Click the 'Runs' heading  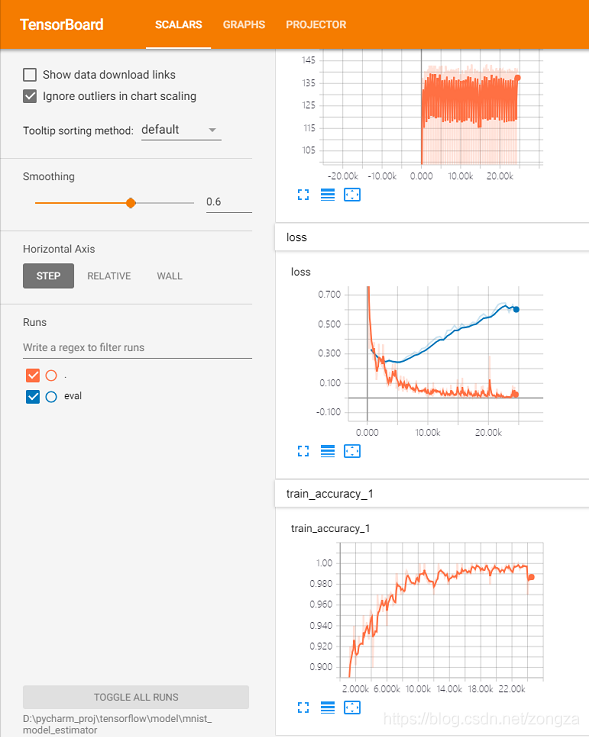35,322
